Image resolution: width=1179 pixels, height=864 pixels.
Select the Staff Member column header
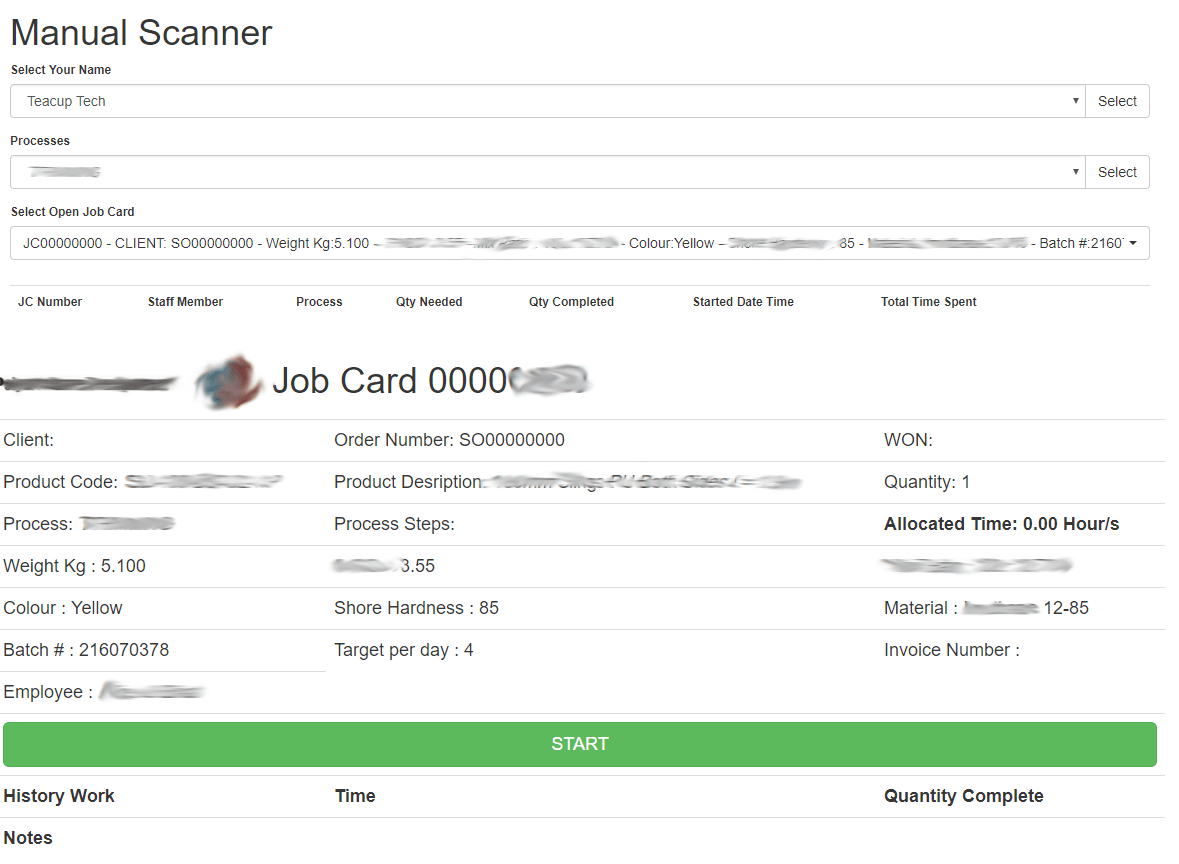pyautogui.click(x=185, y=302)
